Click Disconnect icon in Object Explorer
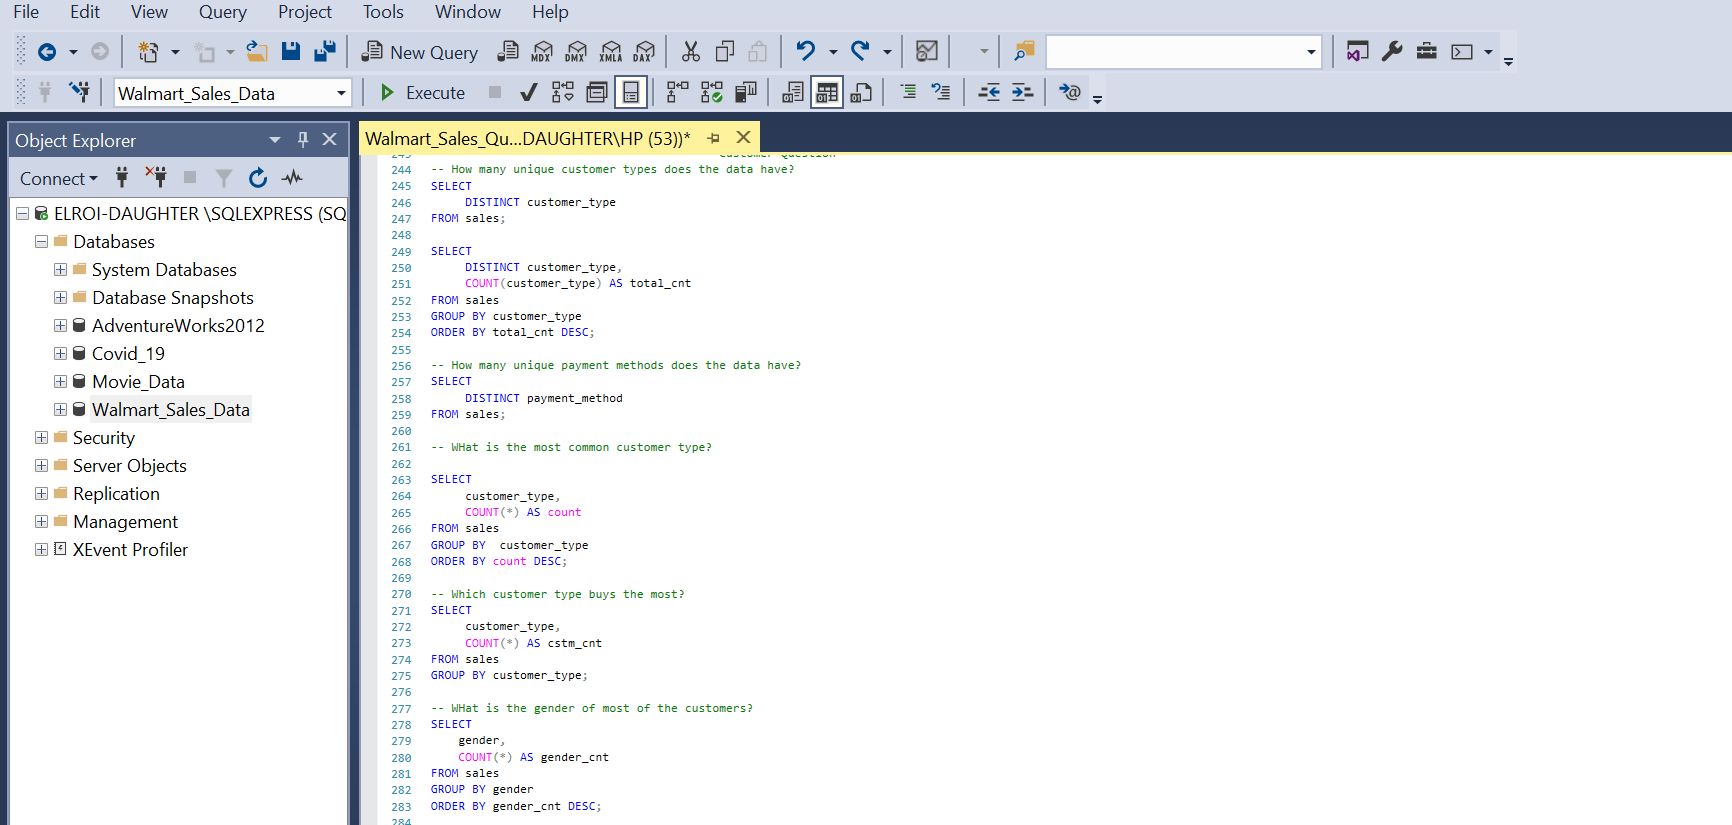The width and height of the screenshot is (1732, 825). click(156, 178)
